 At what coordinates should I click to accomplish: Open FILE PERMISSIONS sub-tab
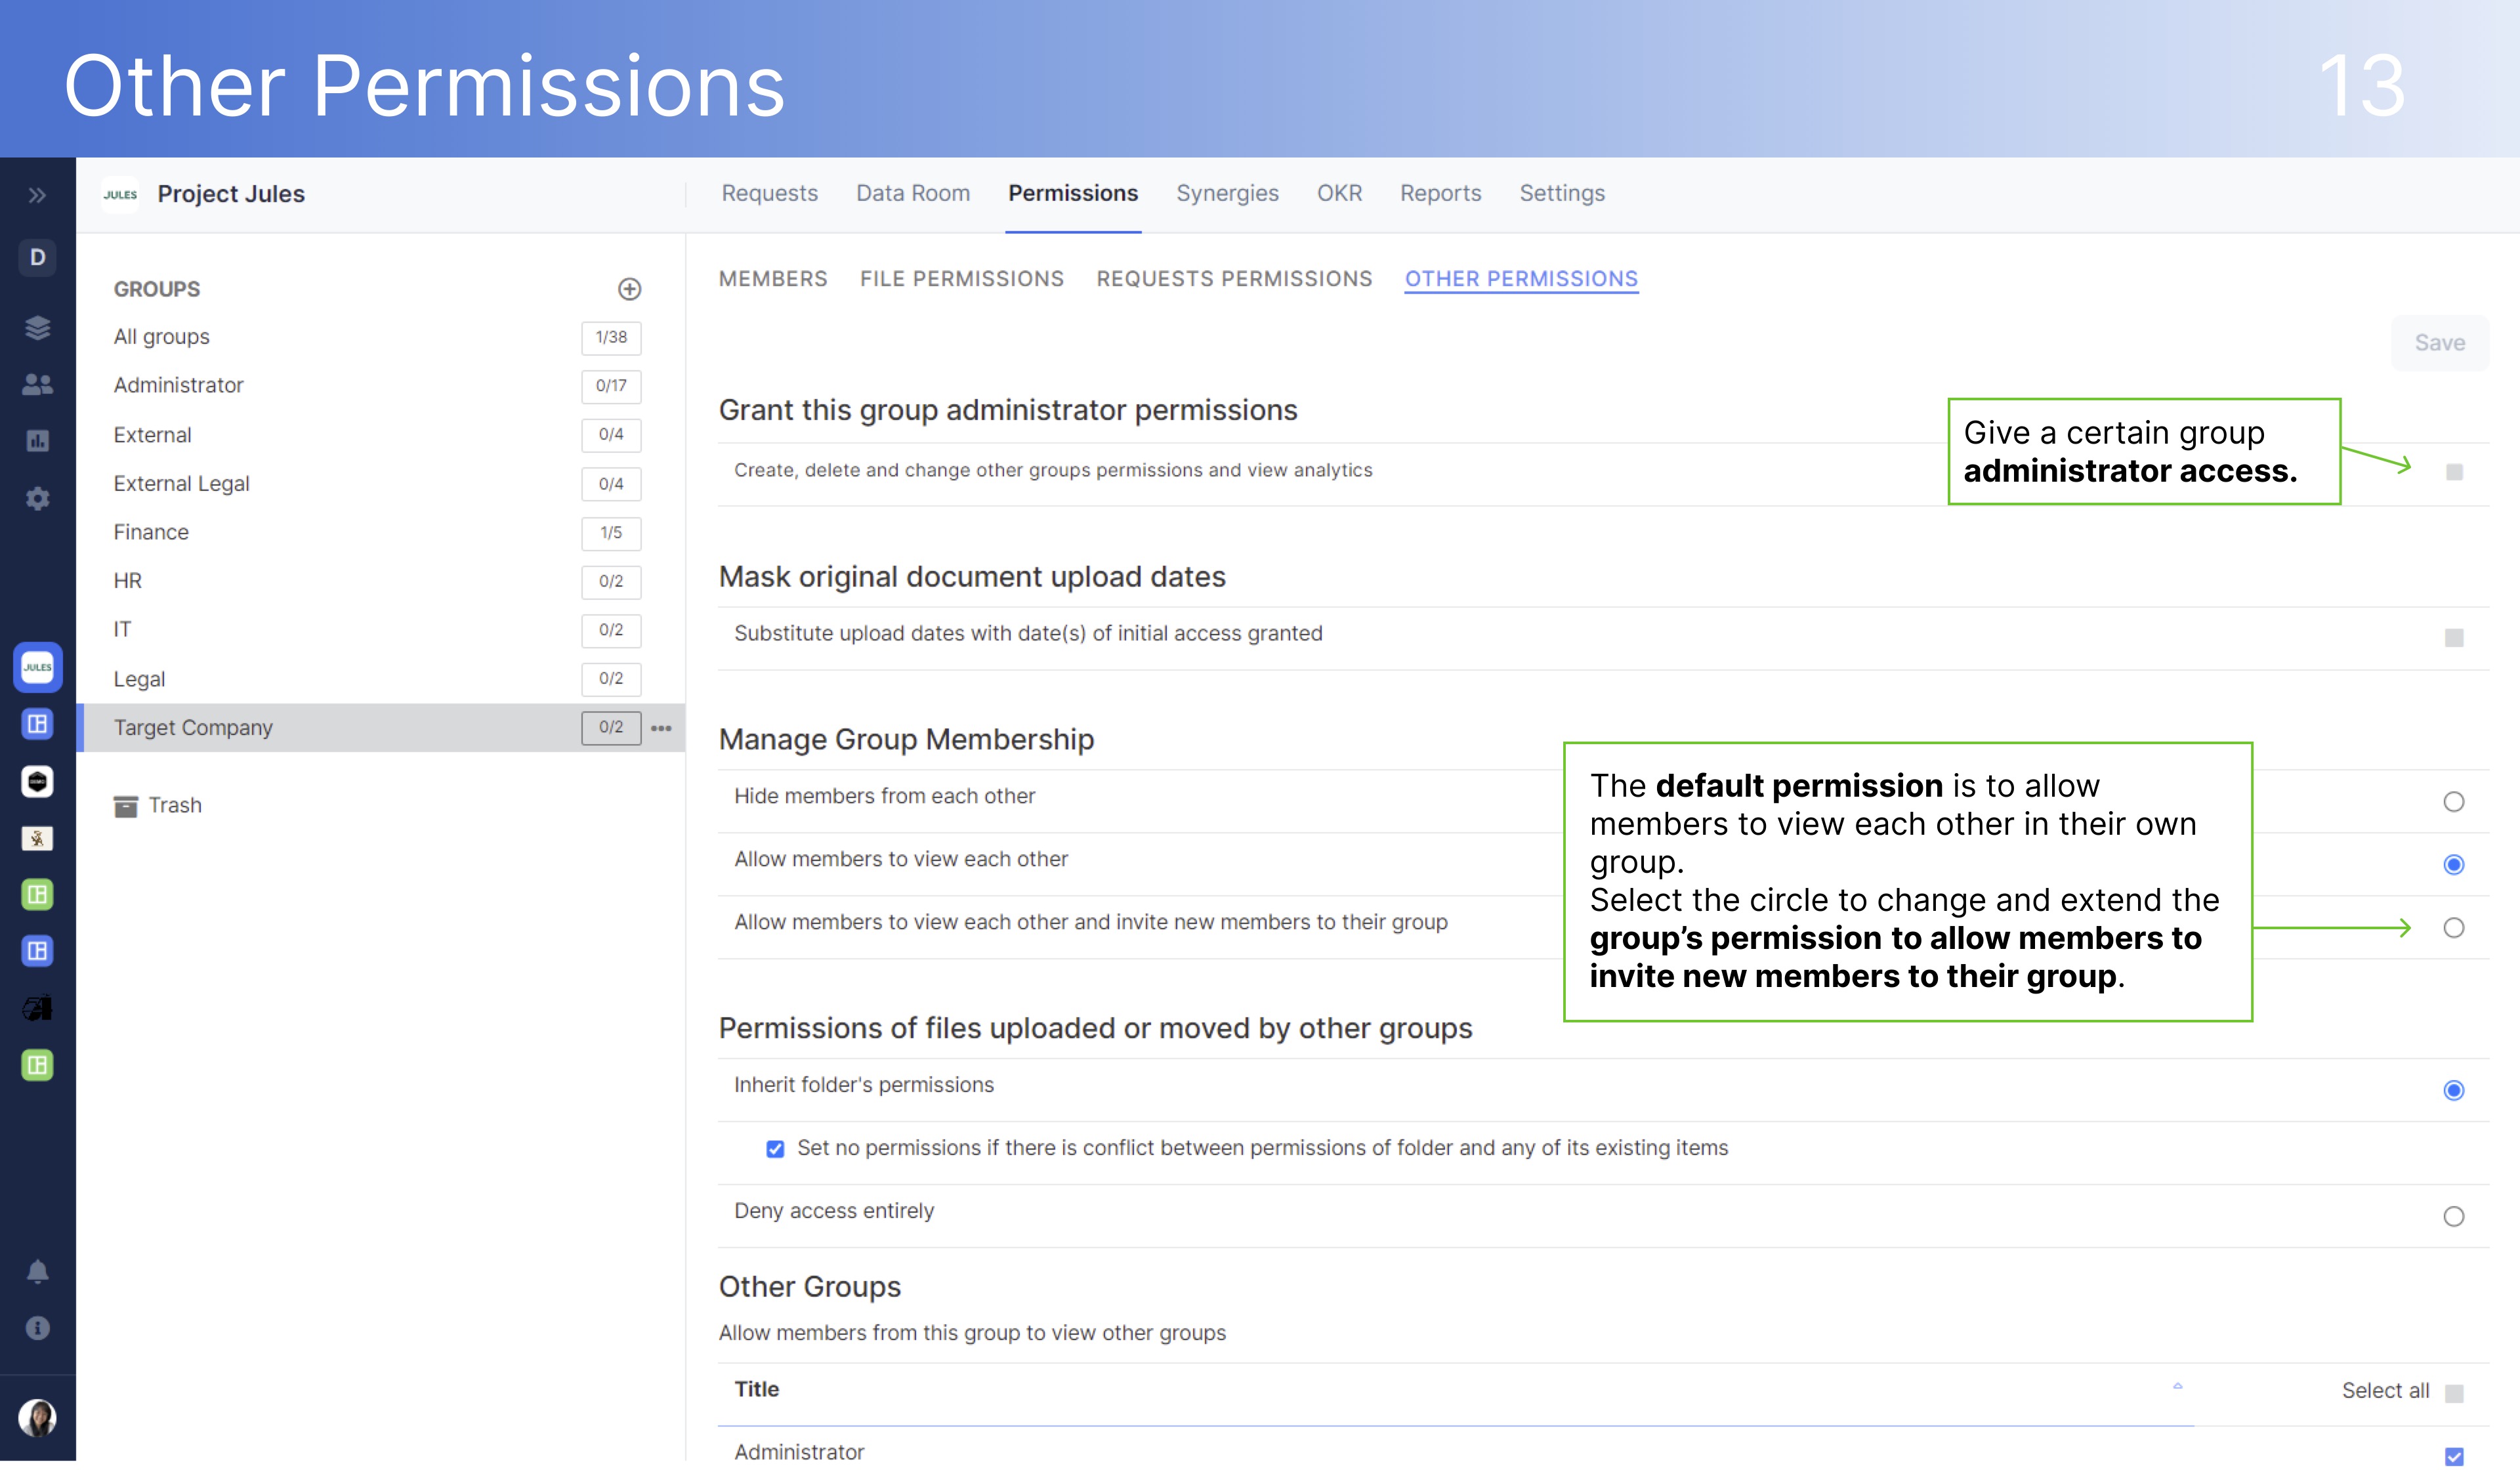961,279
